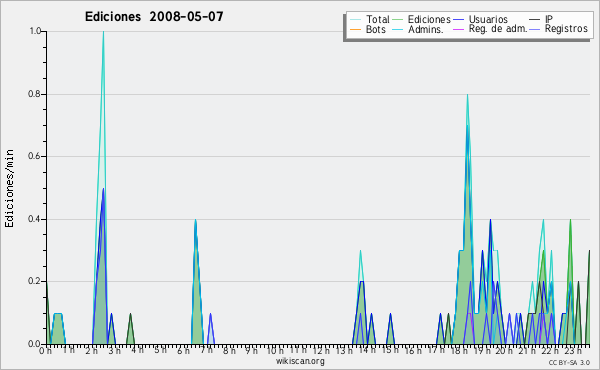Viewport: 600px width, 370px height.
Task: Click the chart title 'Ediciones 2008-05-07'
Action: pos(154,17)
